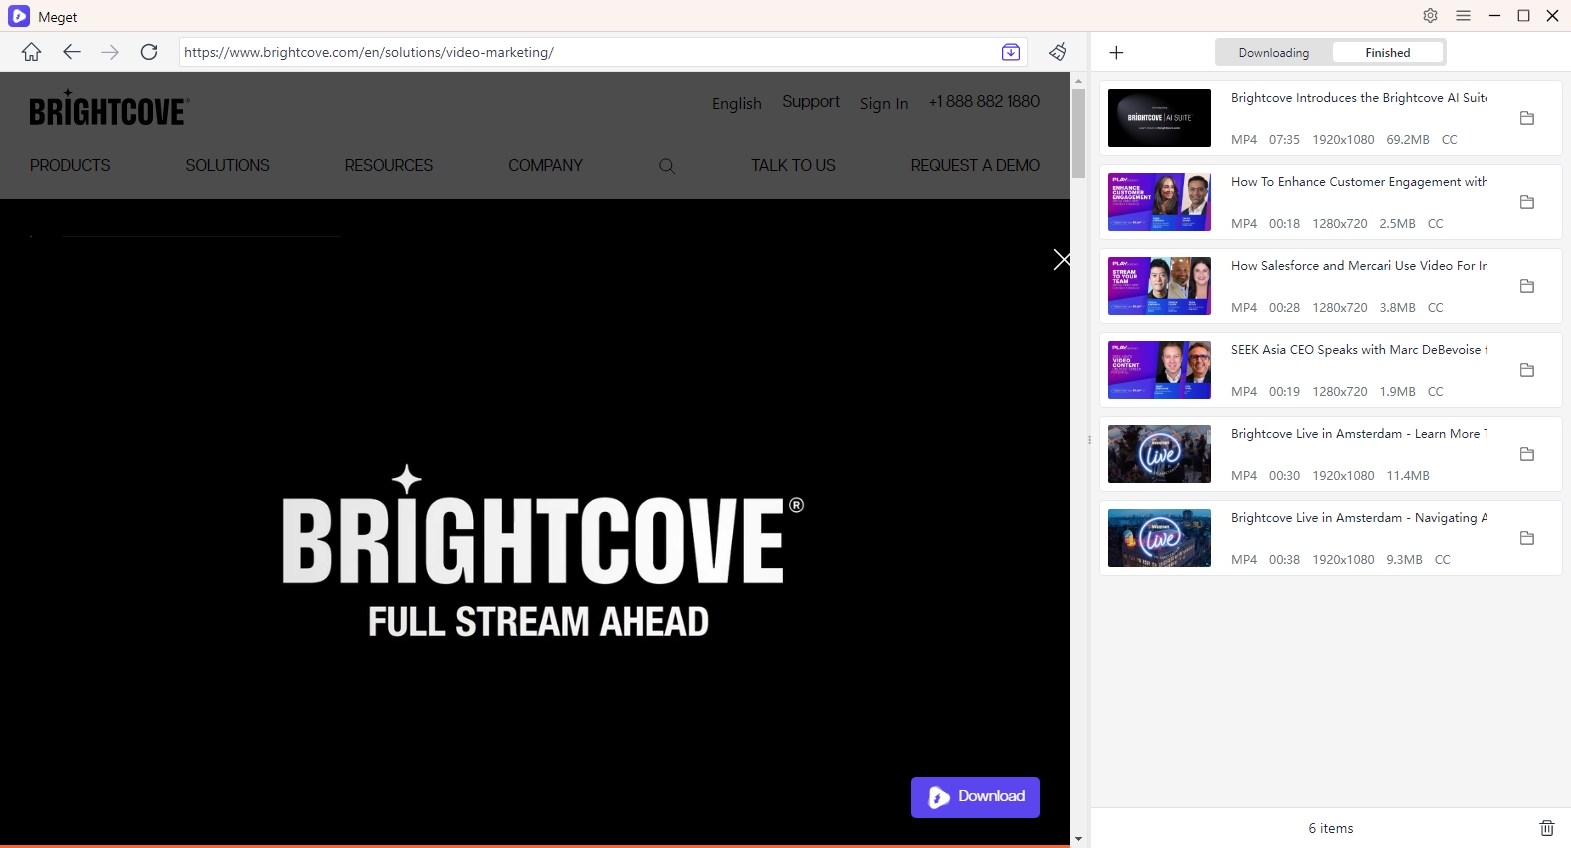
Task: Click the 00:28 duration text
Action: tap(1284, 308)
